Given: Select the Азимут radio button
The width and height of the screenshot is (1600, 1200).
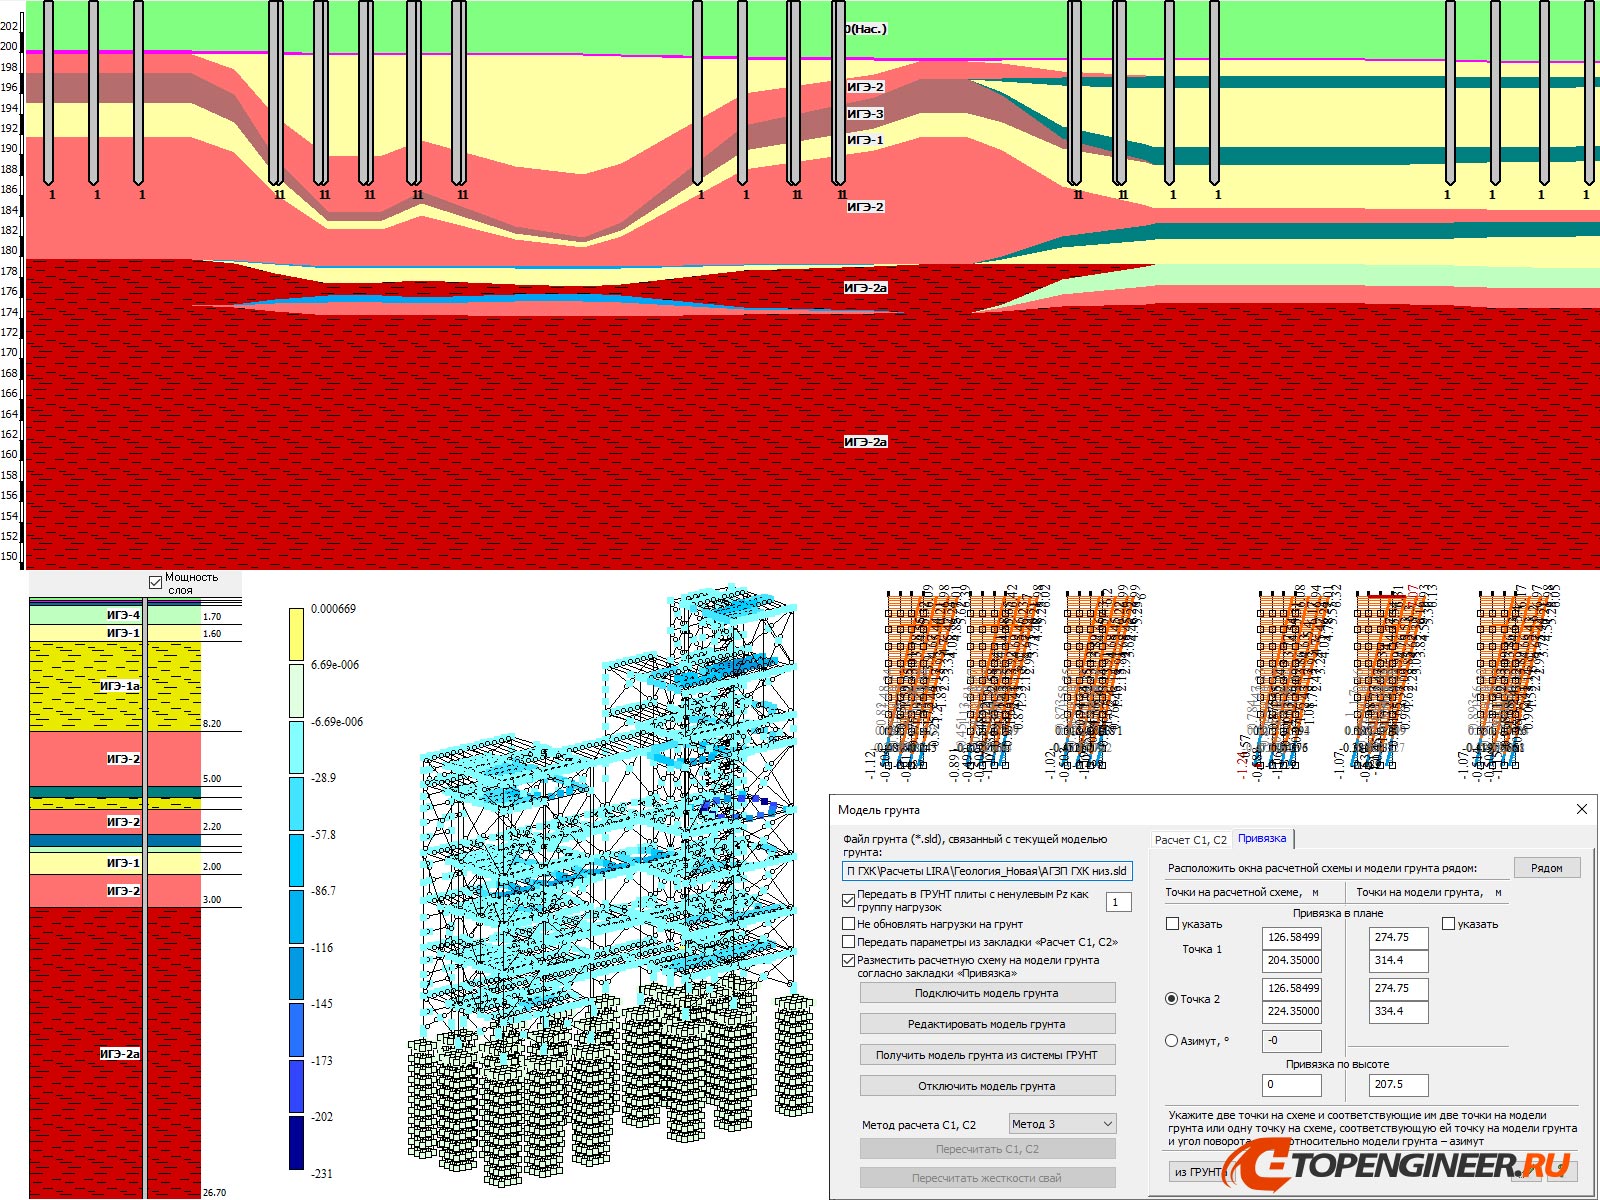Looking at the screenshot, I should (1172, 1041).
